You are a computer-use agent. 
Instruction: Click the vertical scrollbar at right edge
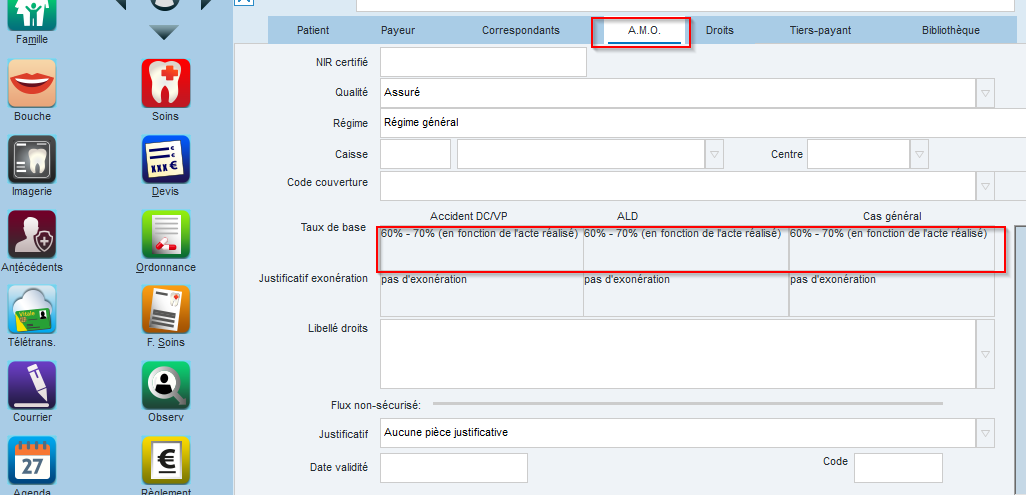pyautogui.click(x=1021, y=360)
